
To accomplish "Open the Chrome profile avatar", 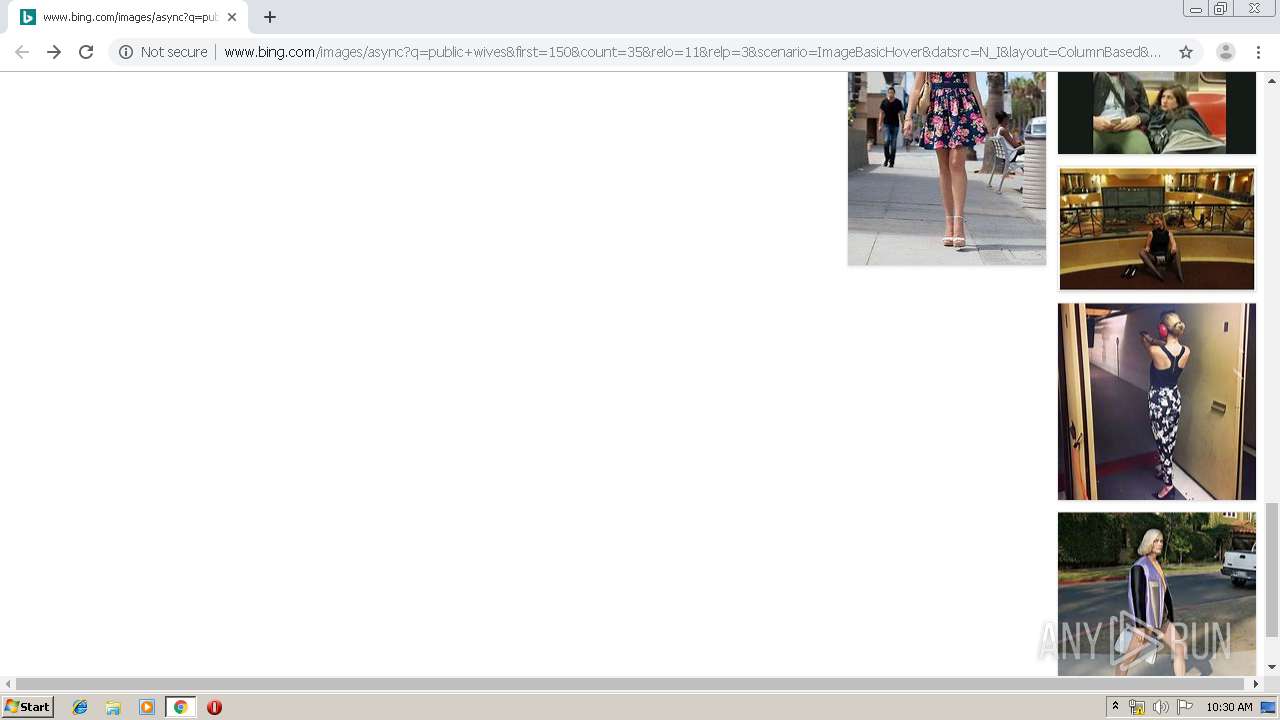I will pos(1226,52).
